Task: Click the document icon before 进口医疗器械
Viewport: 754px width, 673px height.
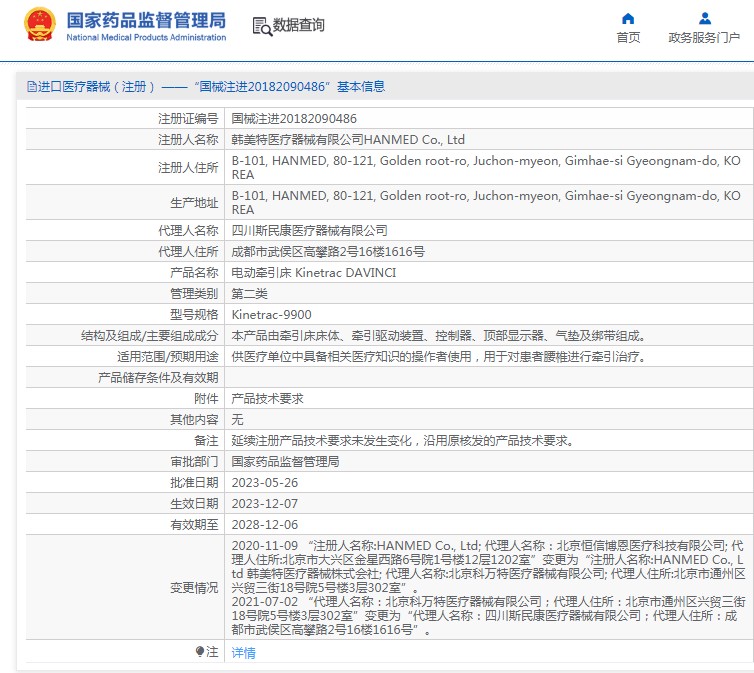Action: (x=32, y=87)
